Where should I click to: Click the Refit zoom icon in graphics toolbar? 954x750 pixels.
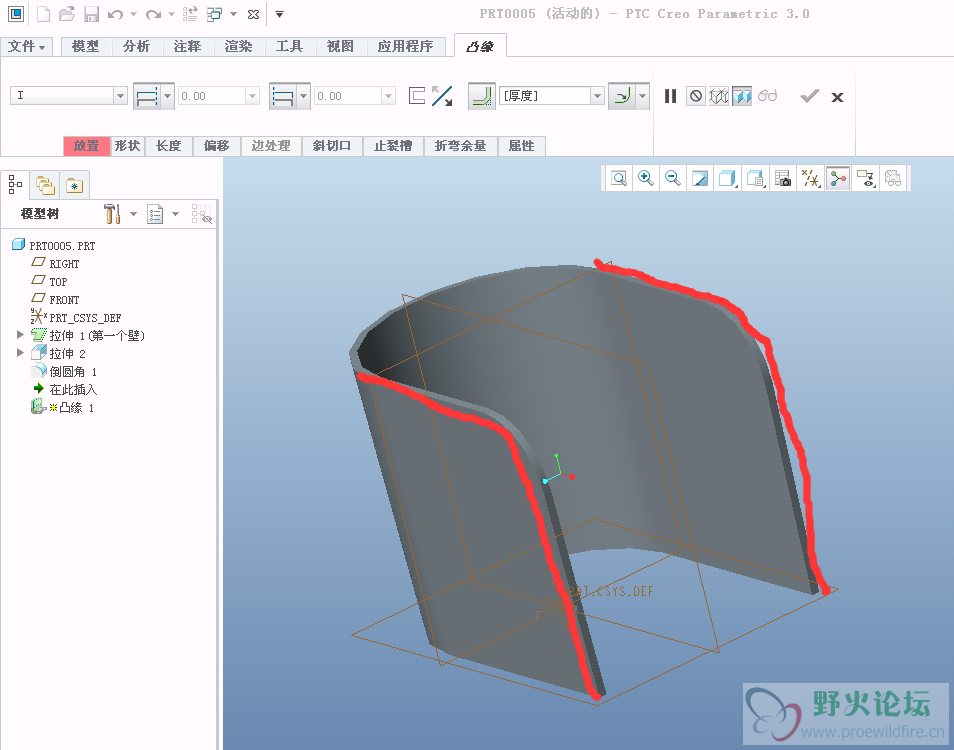(x=619, y=179)
